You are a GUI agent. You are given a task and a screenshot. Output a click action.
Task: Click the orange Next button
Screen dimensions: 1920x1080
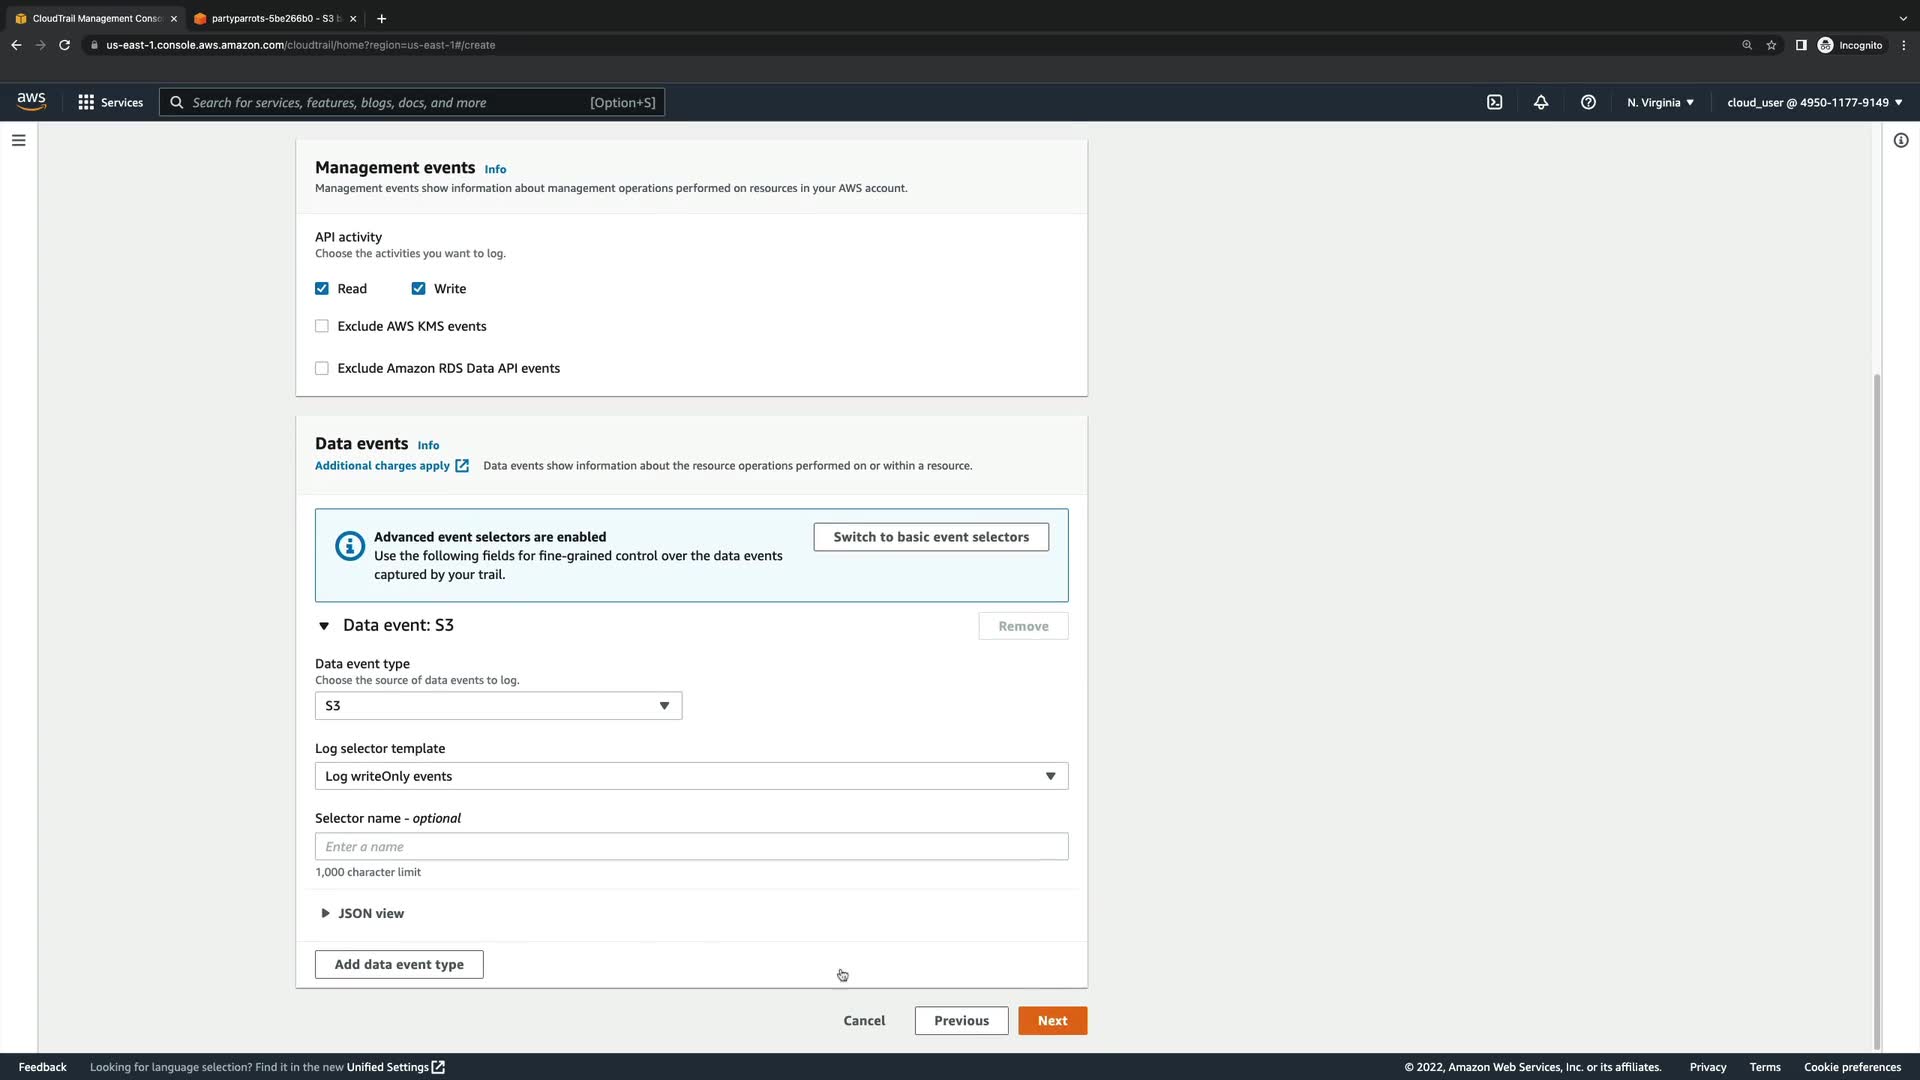point(1052,1020)
